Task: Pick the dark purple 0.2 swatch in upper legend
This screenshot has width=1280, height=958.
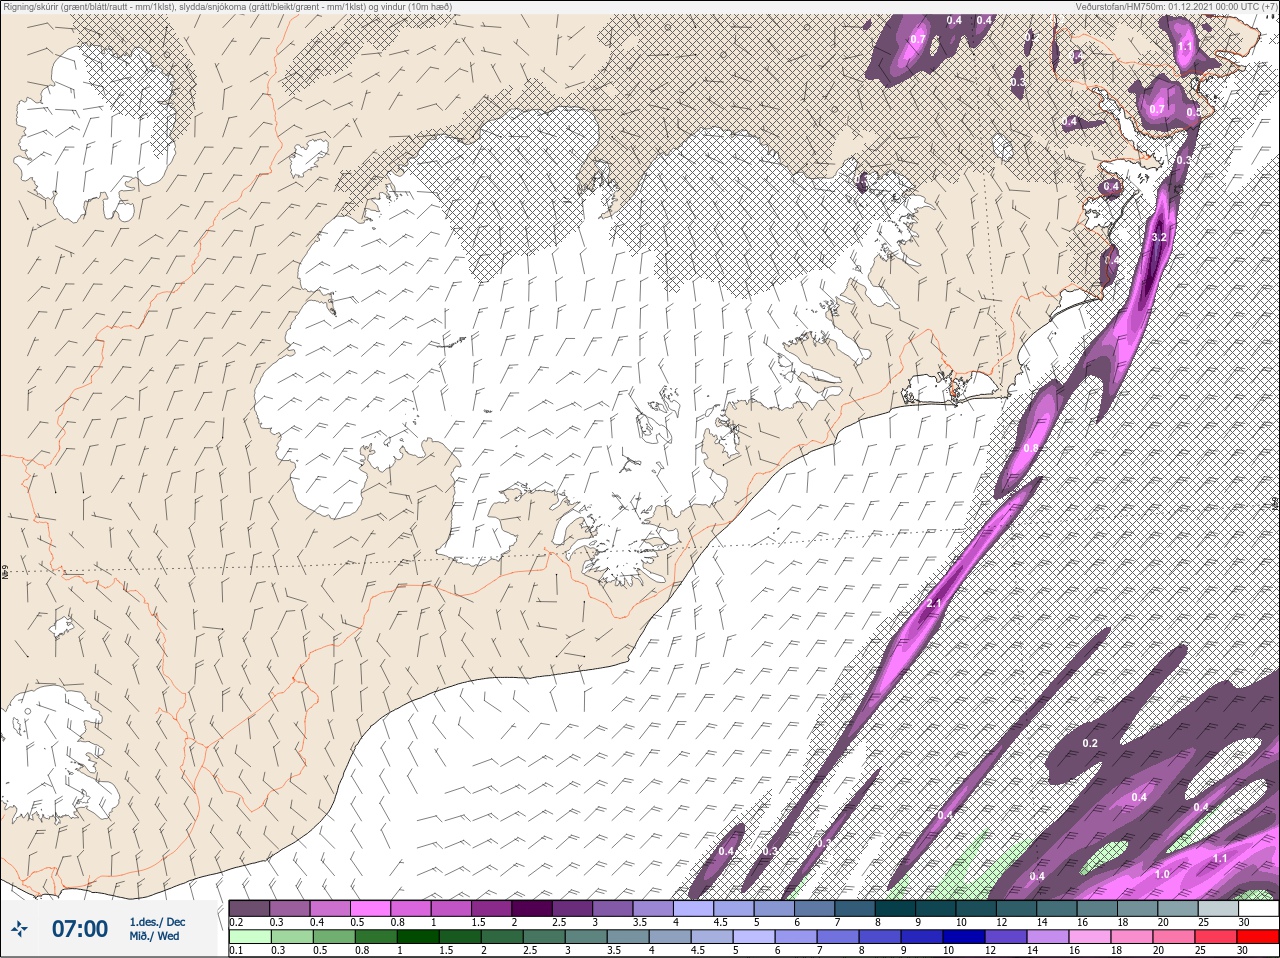Action: (249, 908)
